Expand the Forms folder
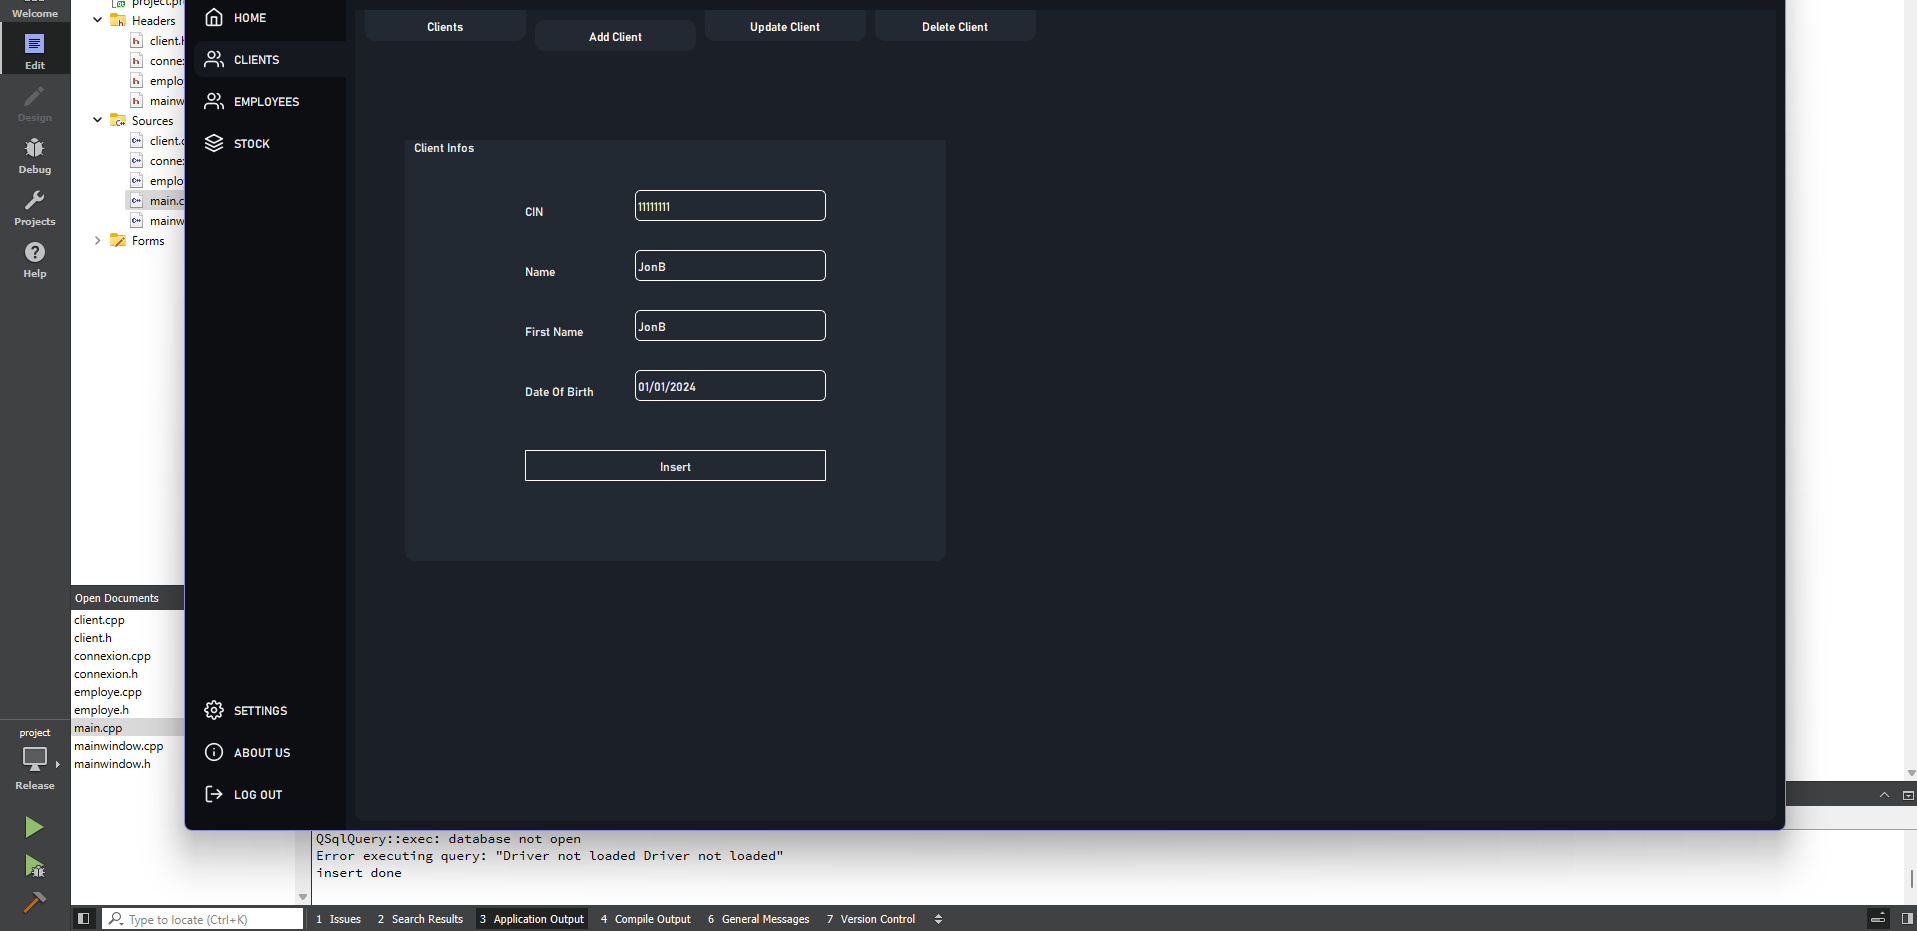This screenshot has width=1917, height=931. (97, 240)
